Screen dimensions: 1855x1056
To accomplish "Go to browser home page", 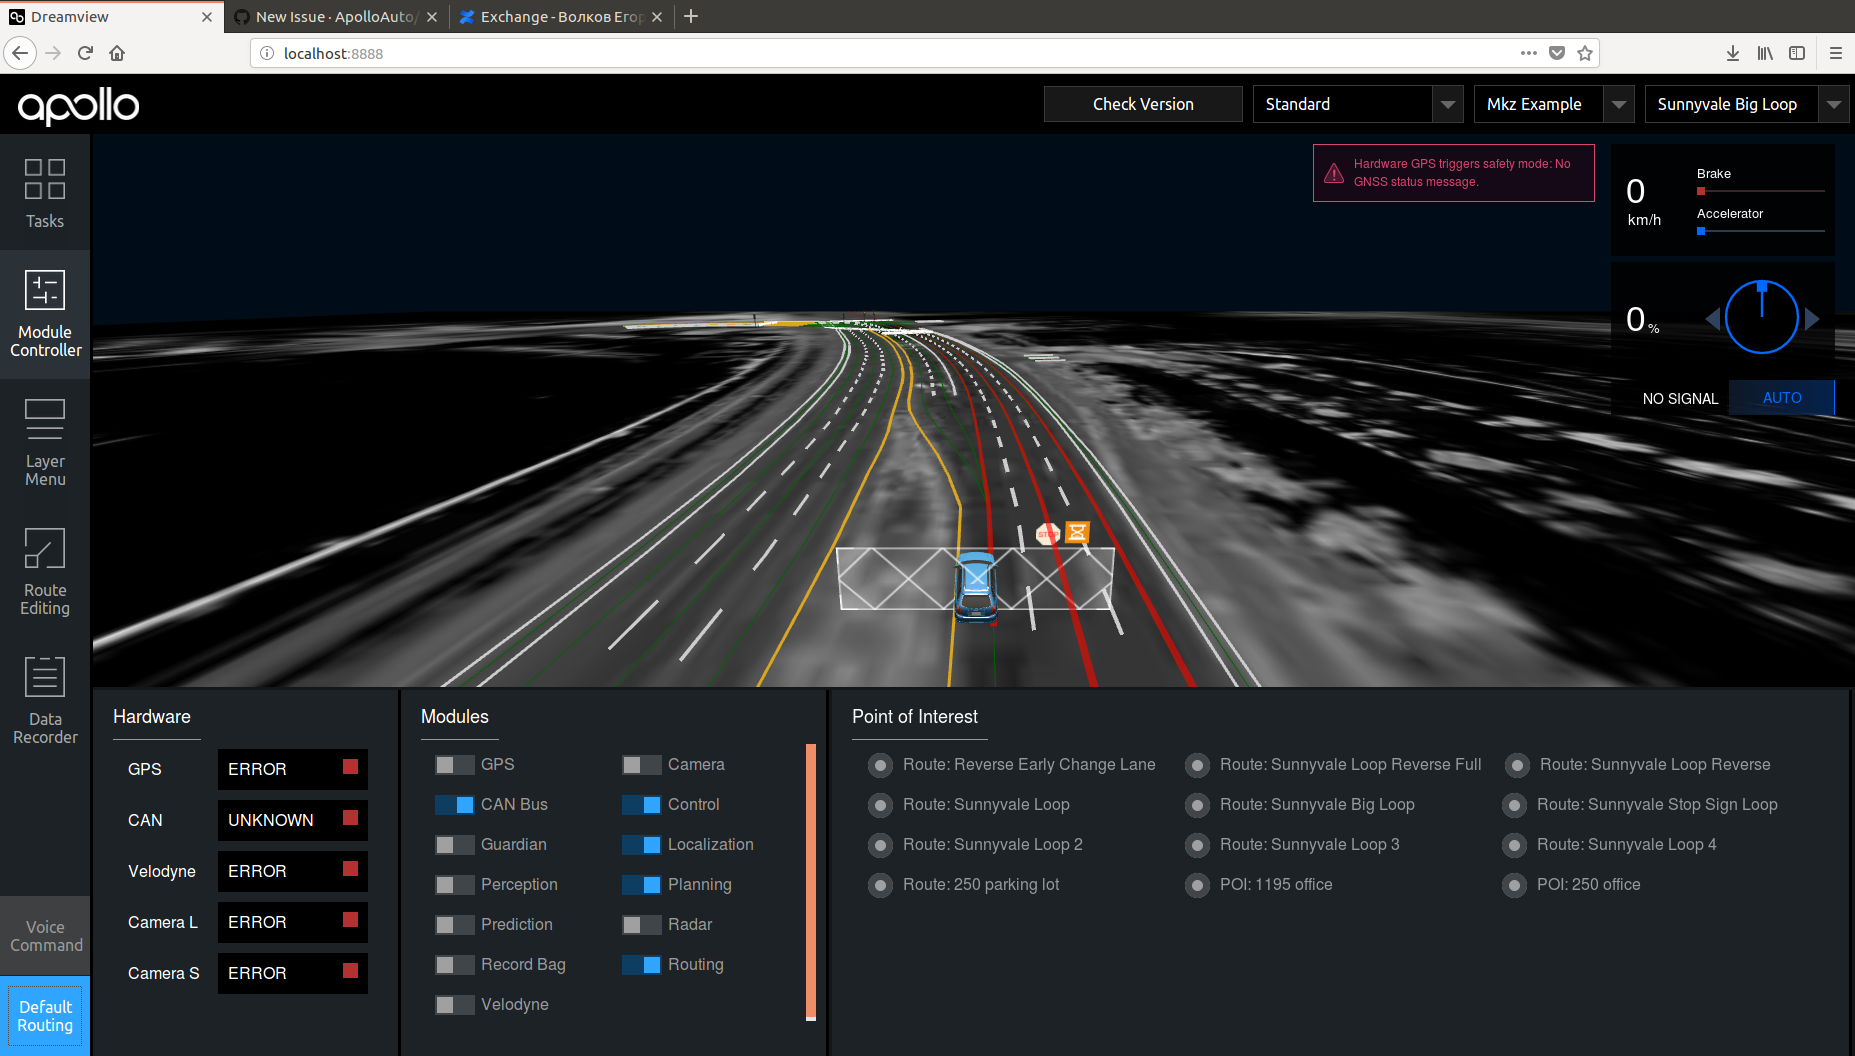I will pos(117,53).
